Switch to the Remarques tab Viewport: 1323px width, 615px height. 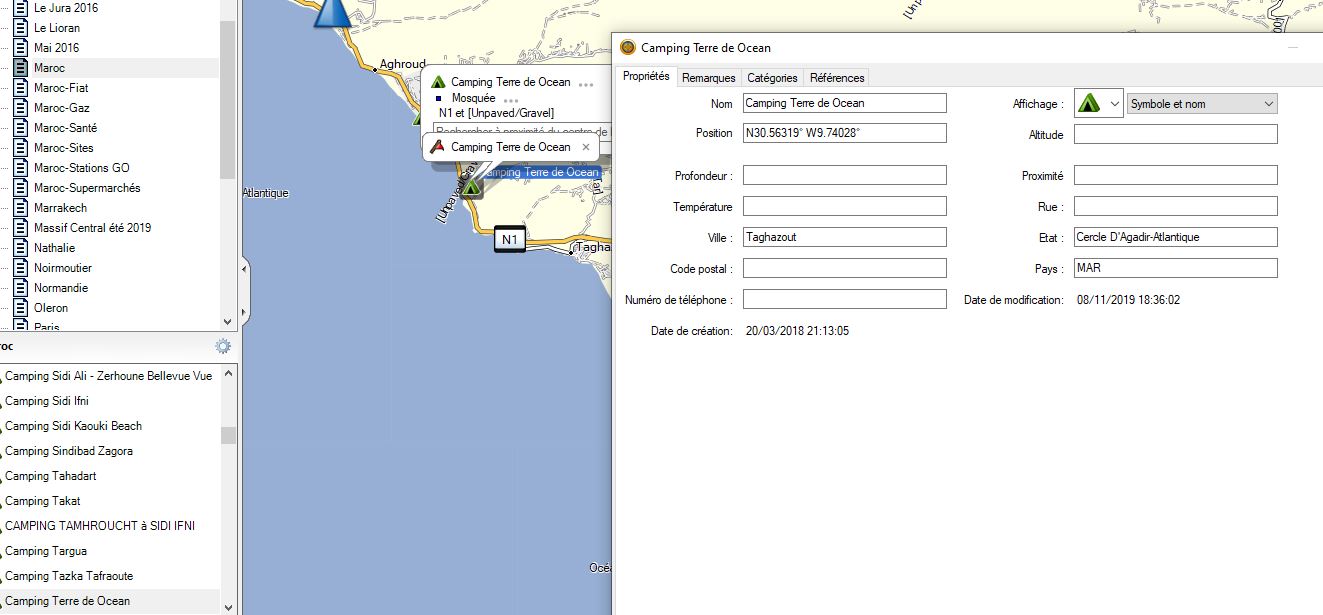coord(708,78)
